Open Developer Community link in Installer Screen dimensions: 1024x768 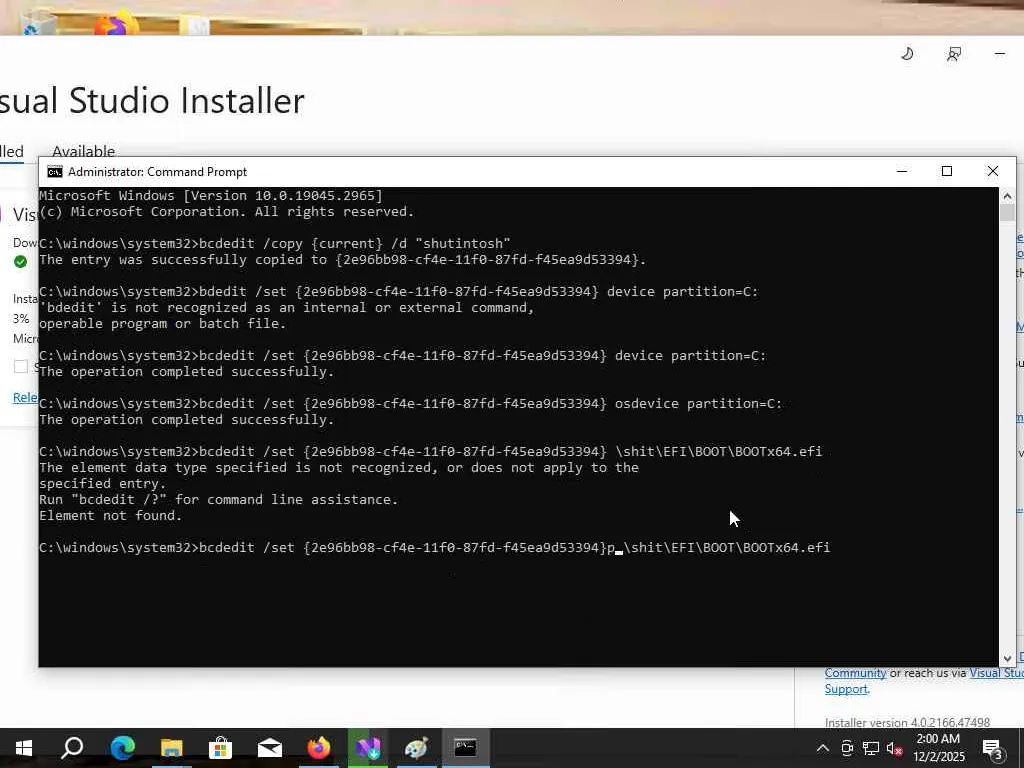click(855, 673)
